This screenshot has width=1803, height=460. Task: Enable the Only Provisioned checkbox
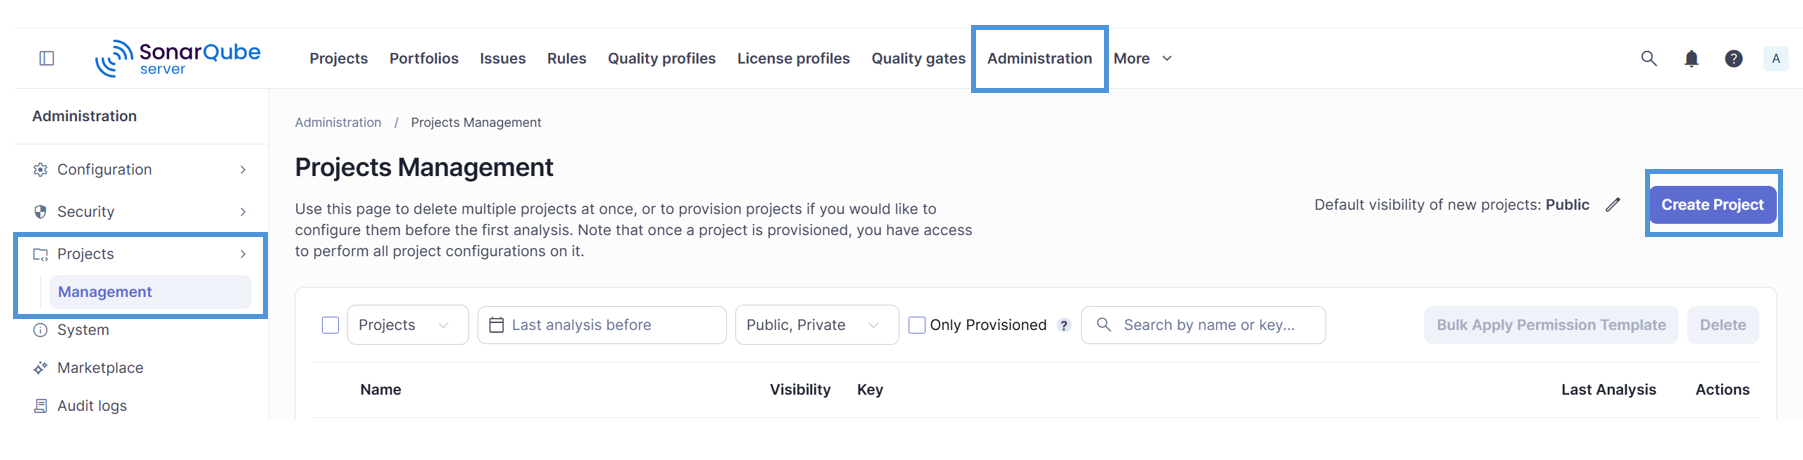pyautogui.click(x=917, y=325)
